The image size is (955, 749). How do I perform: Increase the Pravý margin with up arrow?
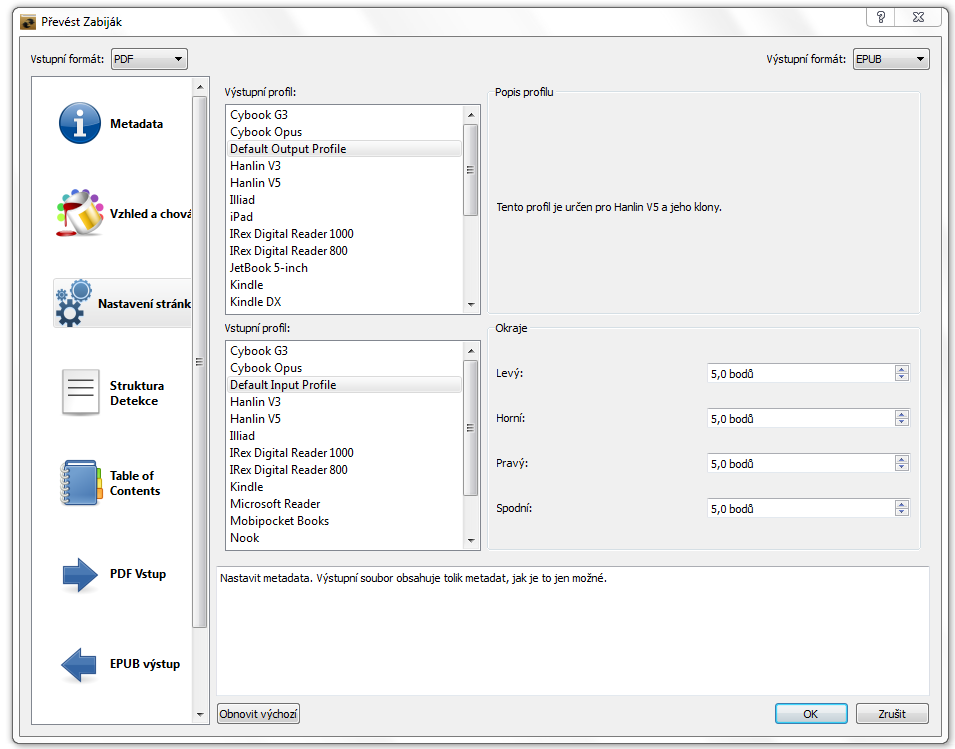(902, 459)
